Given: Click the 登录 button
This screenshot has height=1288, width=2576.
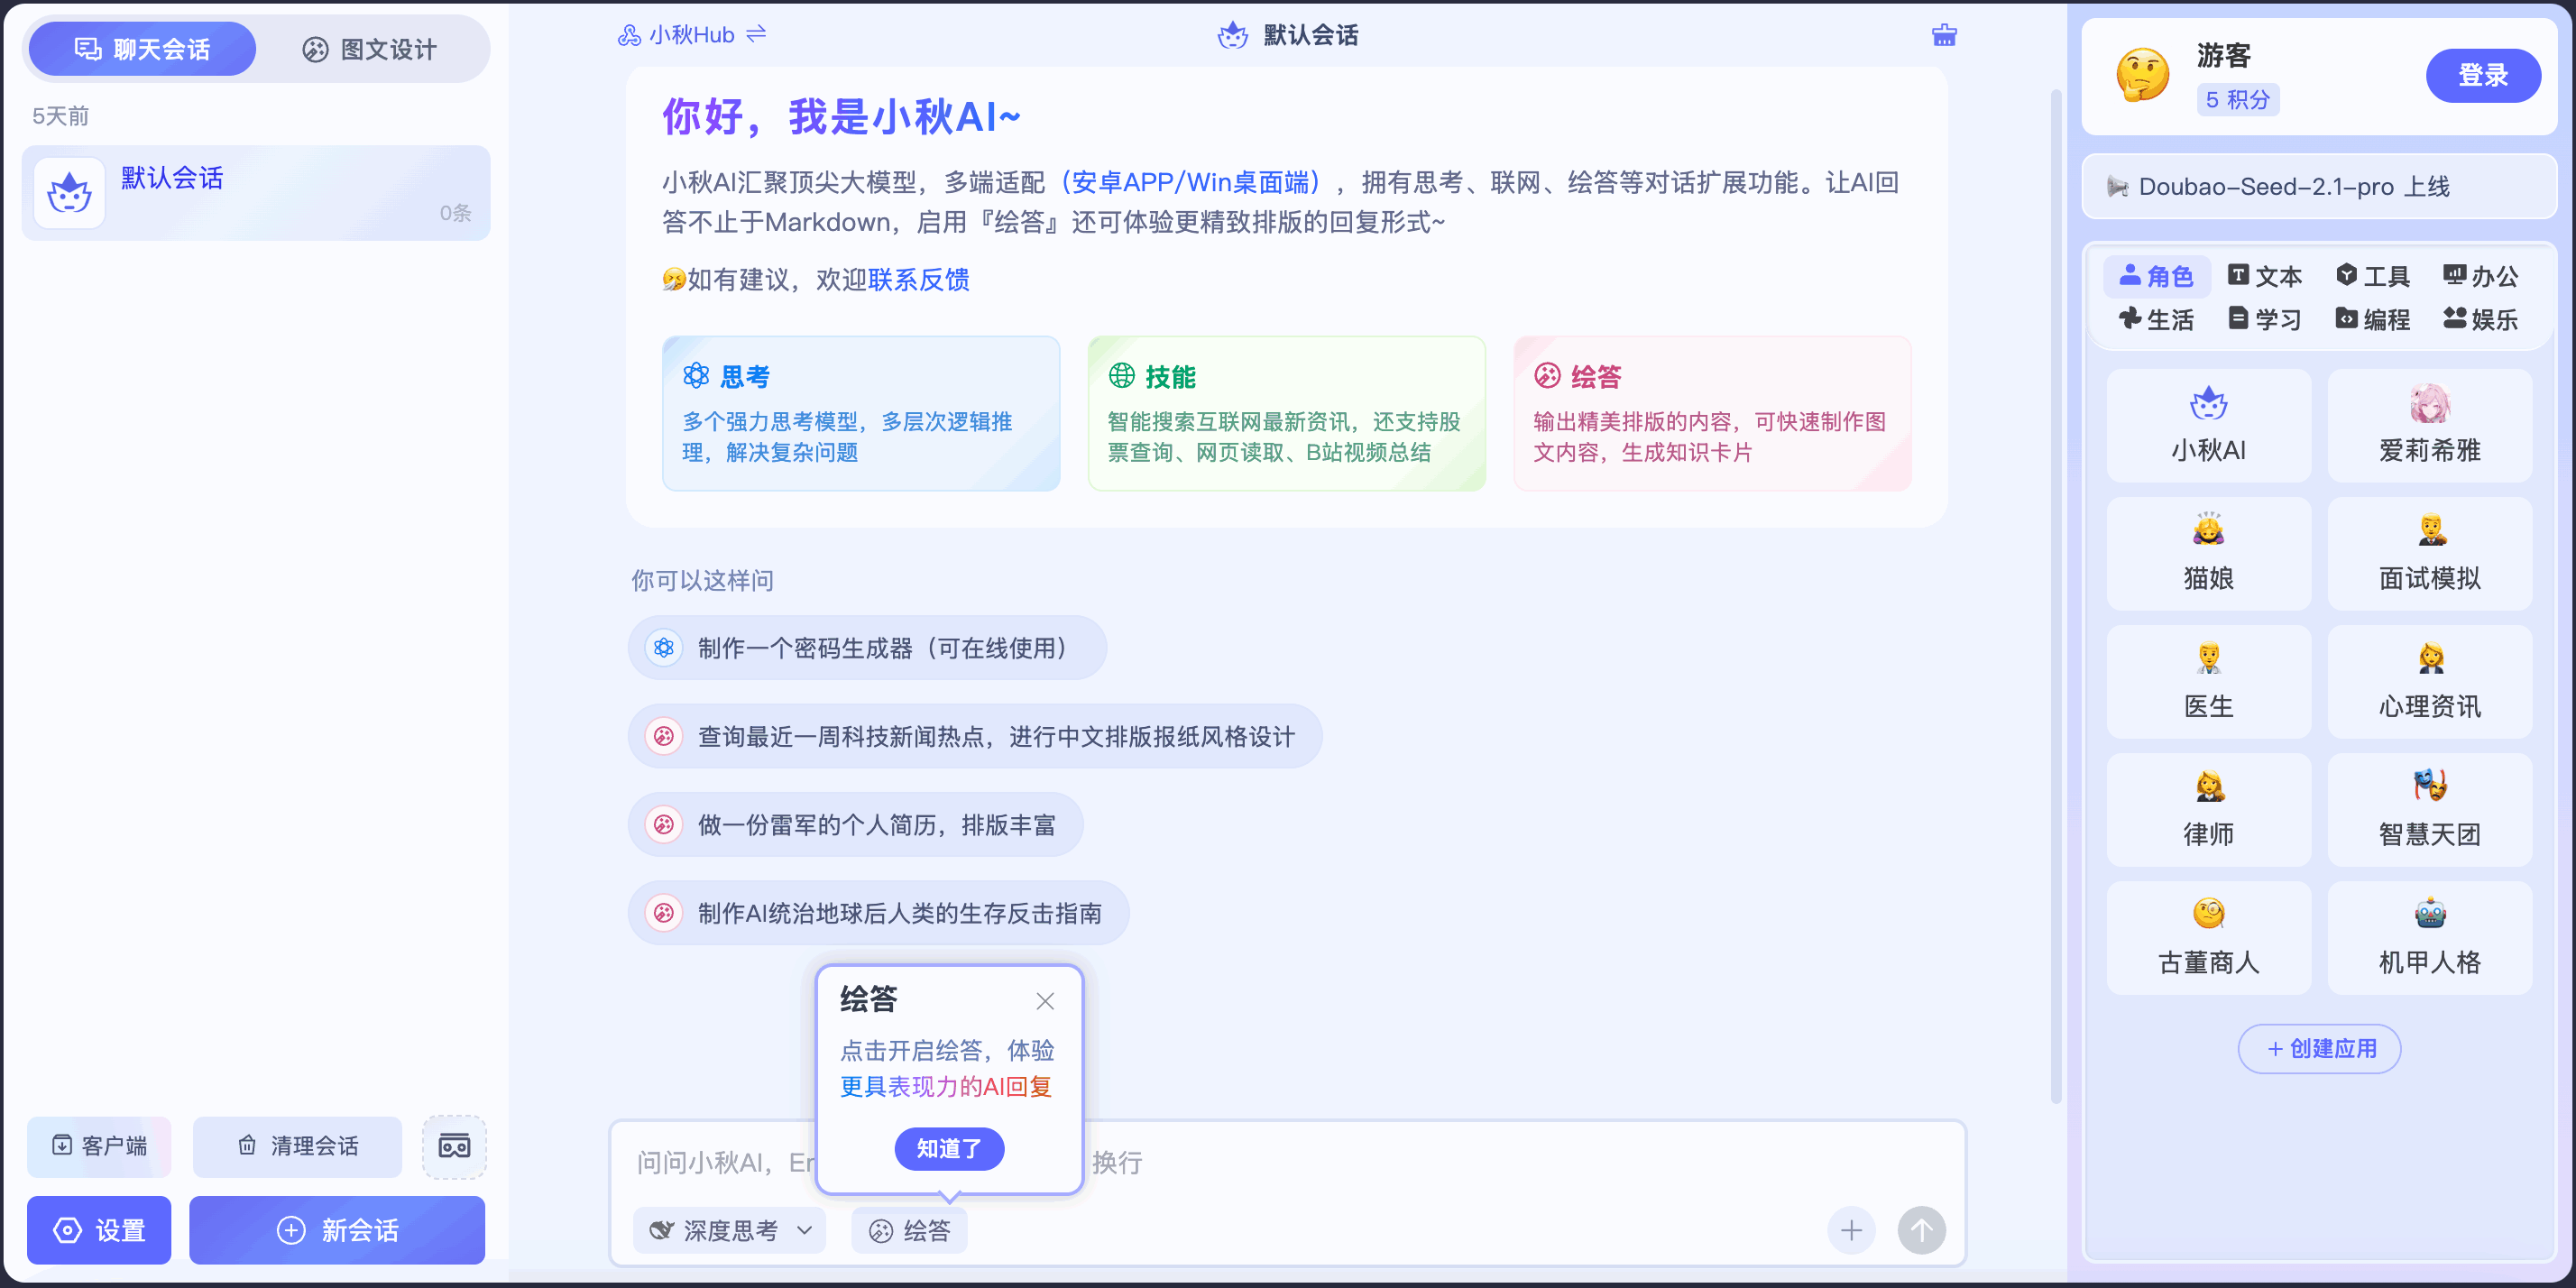Looking at the screenshot, I should 2483,75.
